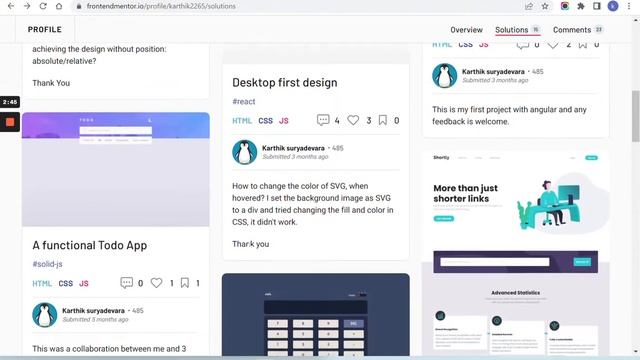640x360 pixels.
Task: Click CSS label on Todo App card
Action: point(65,283)
